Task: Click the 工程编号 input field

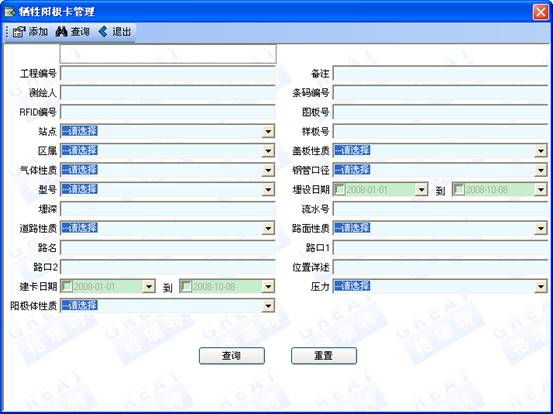Action: (168, 73)
